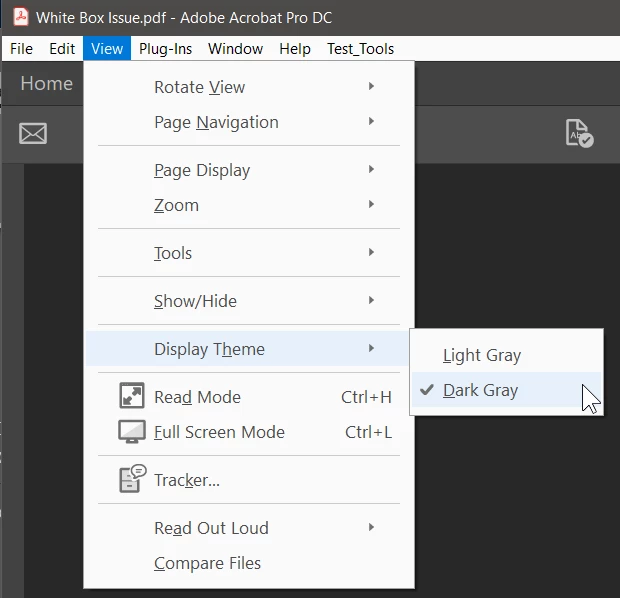Expand the Page Display submenu arrow
Screen dimensions: 620x598
[371, 169]
